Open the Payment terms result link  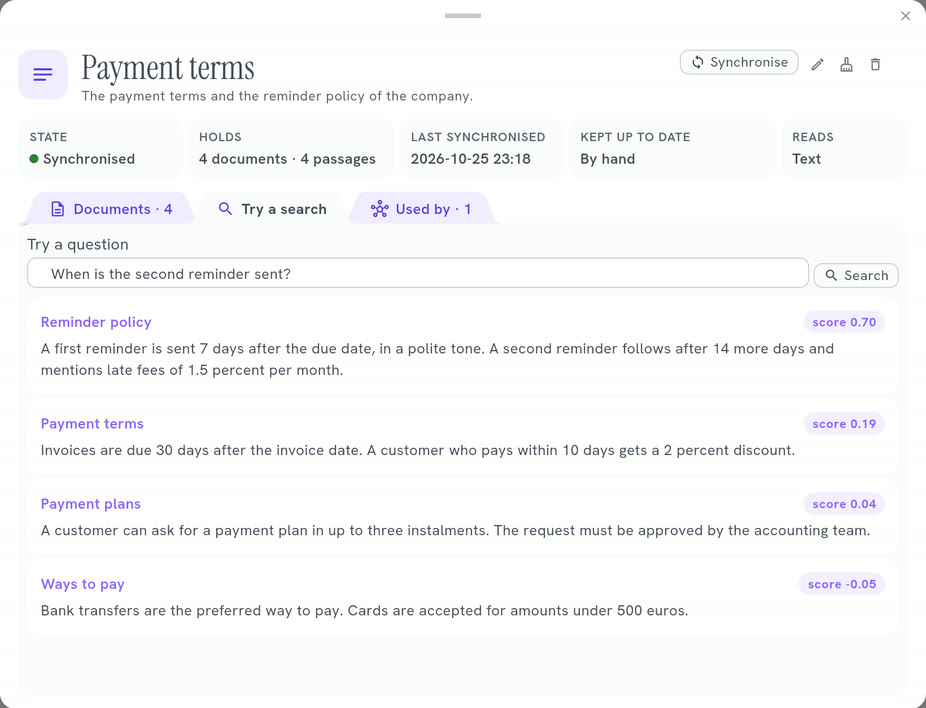(x=92, y=423)
